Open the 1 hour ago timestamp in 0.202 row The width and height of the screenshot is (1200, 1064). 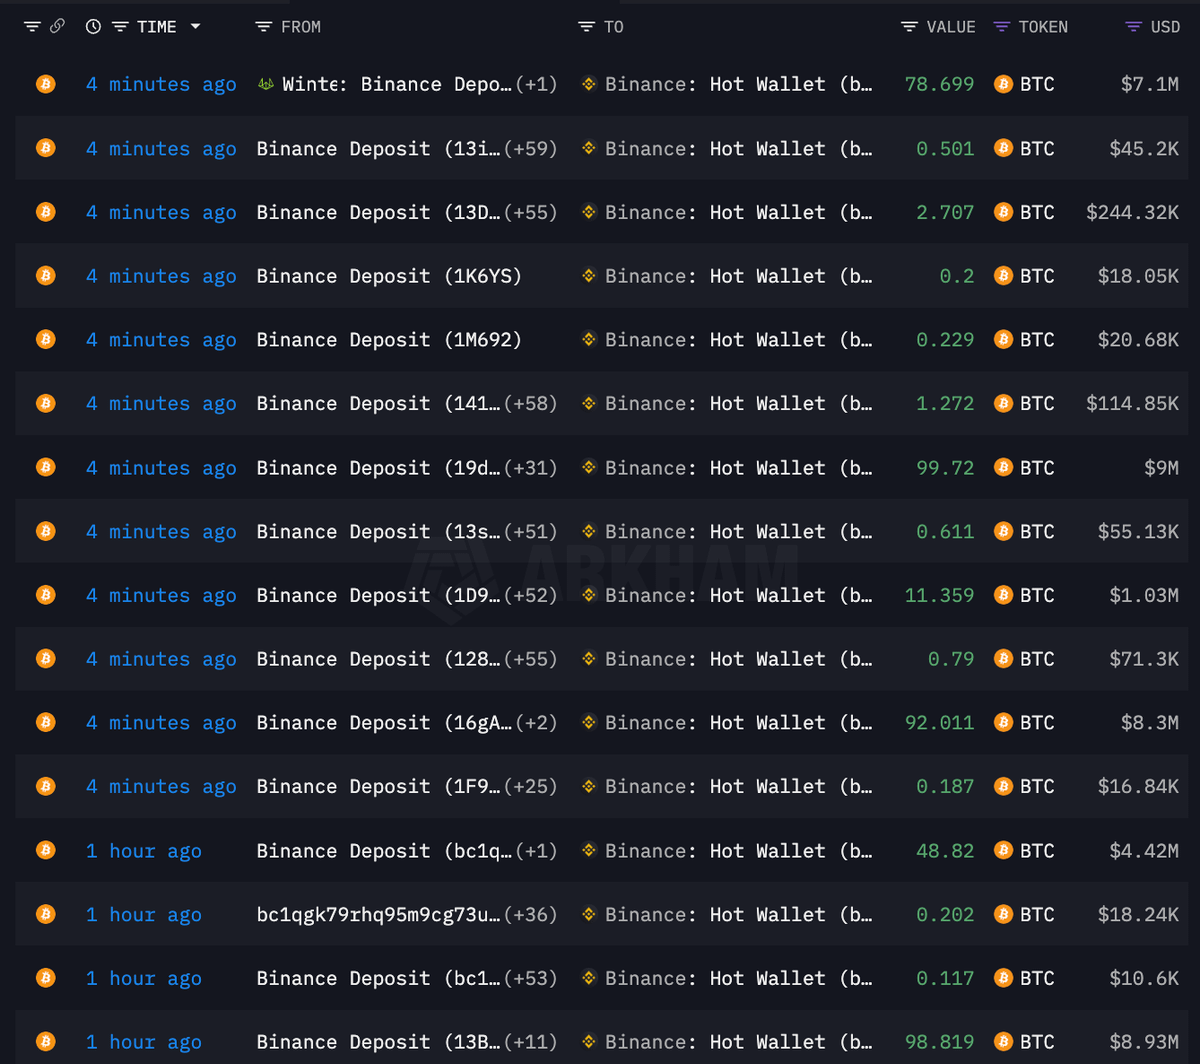click(x=143, y=915)
